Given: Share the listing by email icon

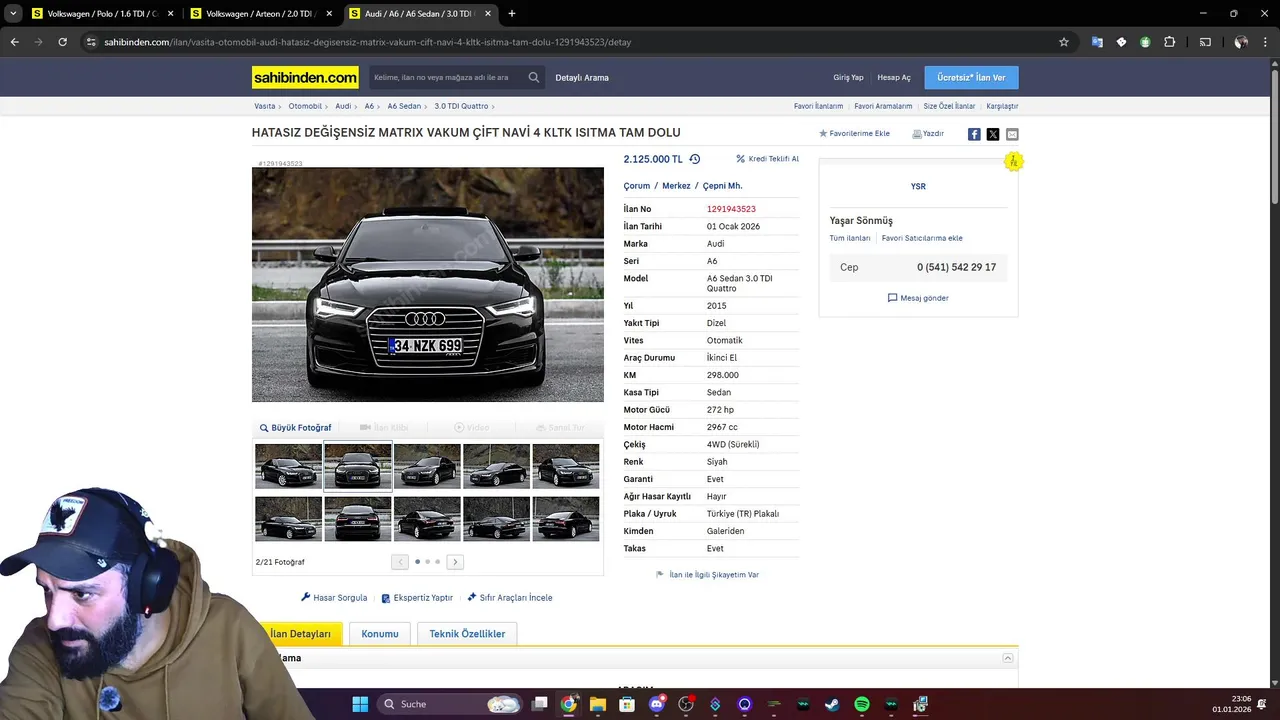Looking at the screenshot, I should [x=1012, y=134].
